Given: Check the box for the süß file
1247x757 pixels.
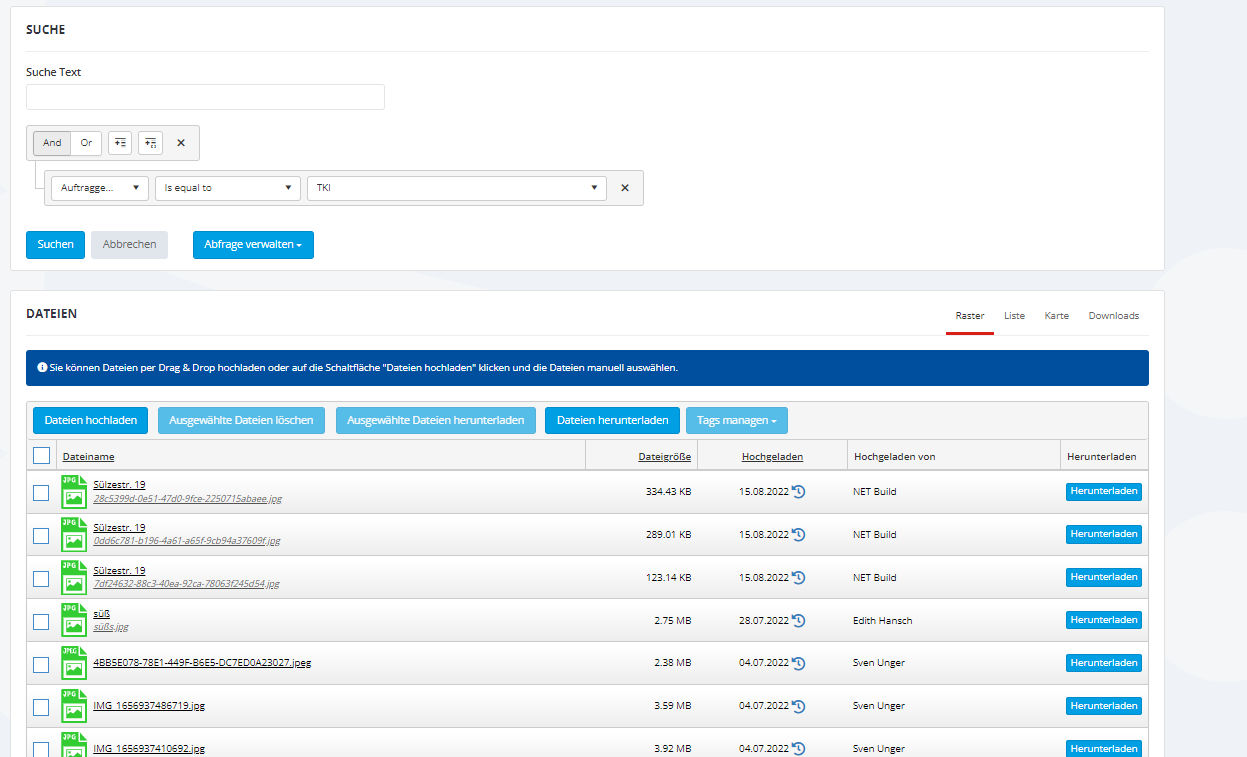Looking at the screenshot, I should click(41, 621).
